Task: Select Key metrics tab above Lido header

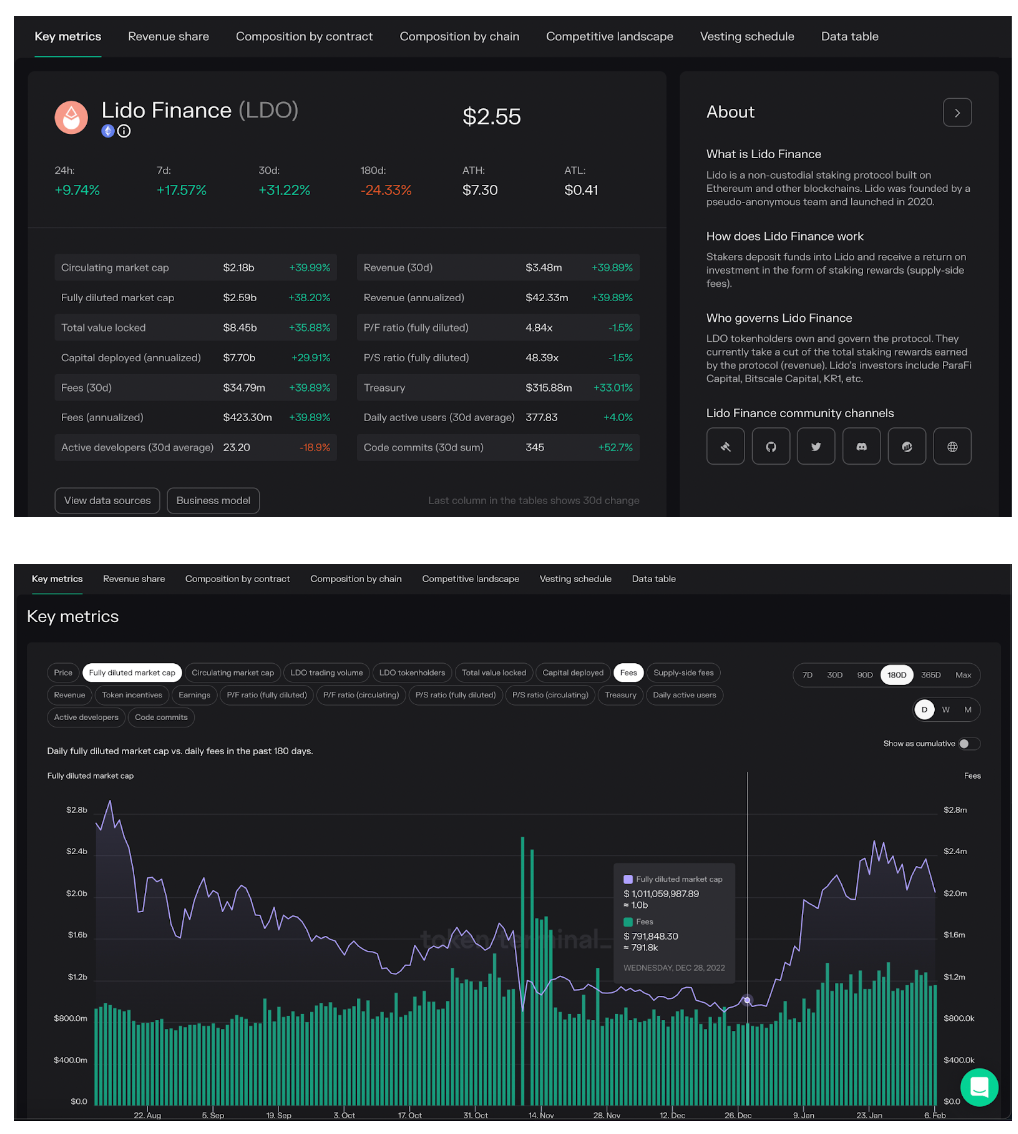Action: 68,36
